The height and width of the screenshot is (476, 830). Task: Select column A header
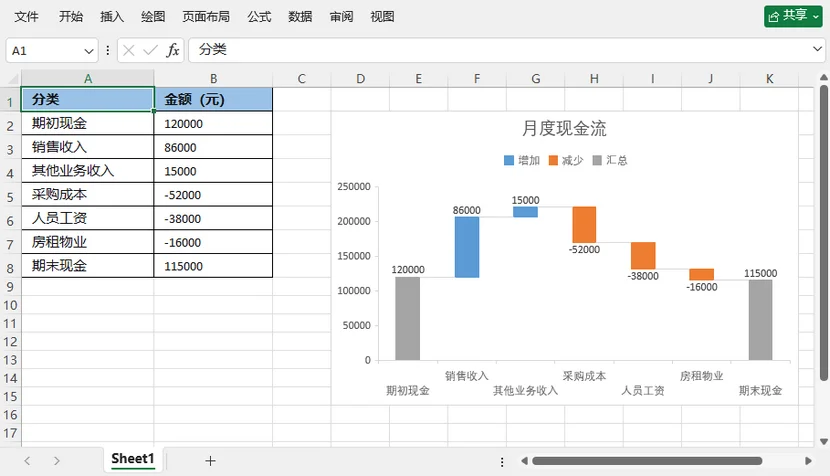(x=88, y=79)
